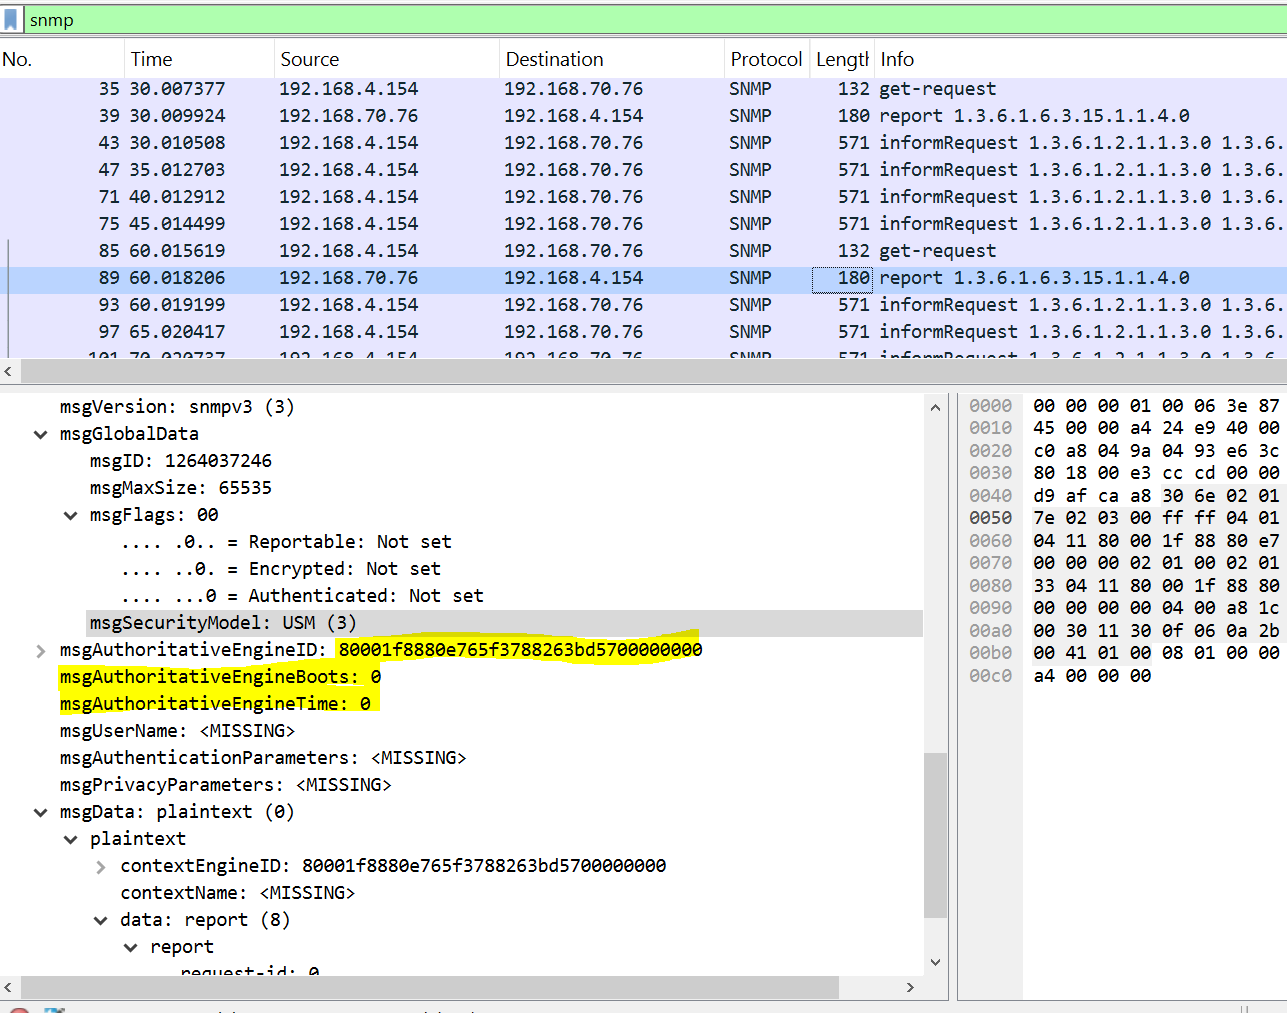Collapse the msgFlags tree node
Screen dimensions: 1287x1013
tap(71, 515)
